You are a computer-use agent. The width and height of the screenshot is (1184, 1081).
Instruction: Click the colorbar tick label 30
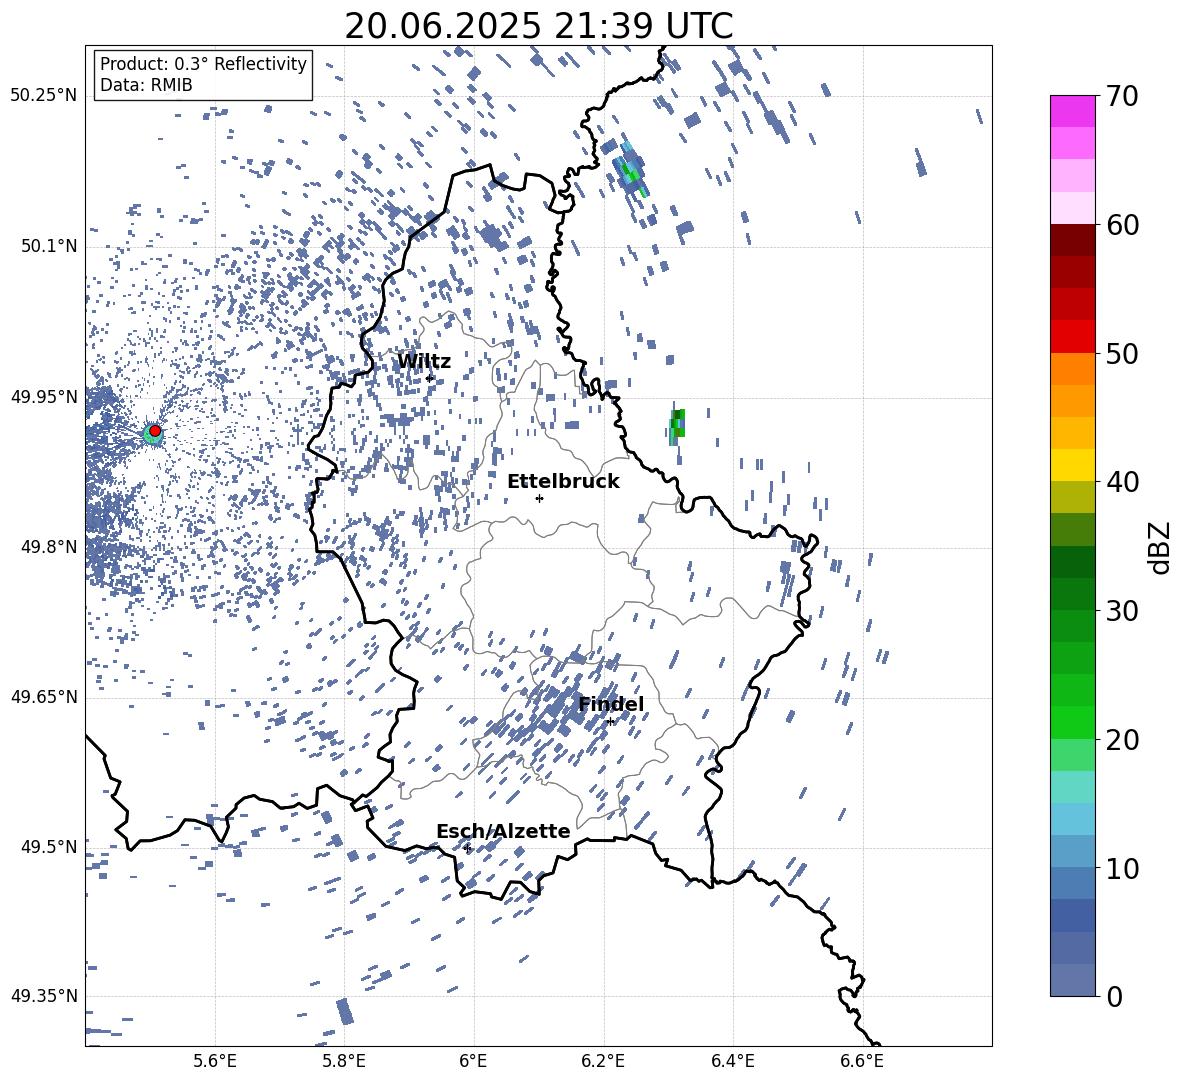click(x=1122, y=610)
